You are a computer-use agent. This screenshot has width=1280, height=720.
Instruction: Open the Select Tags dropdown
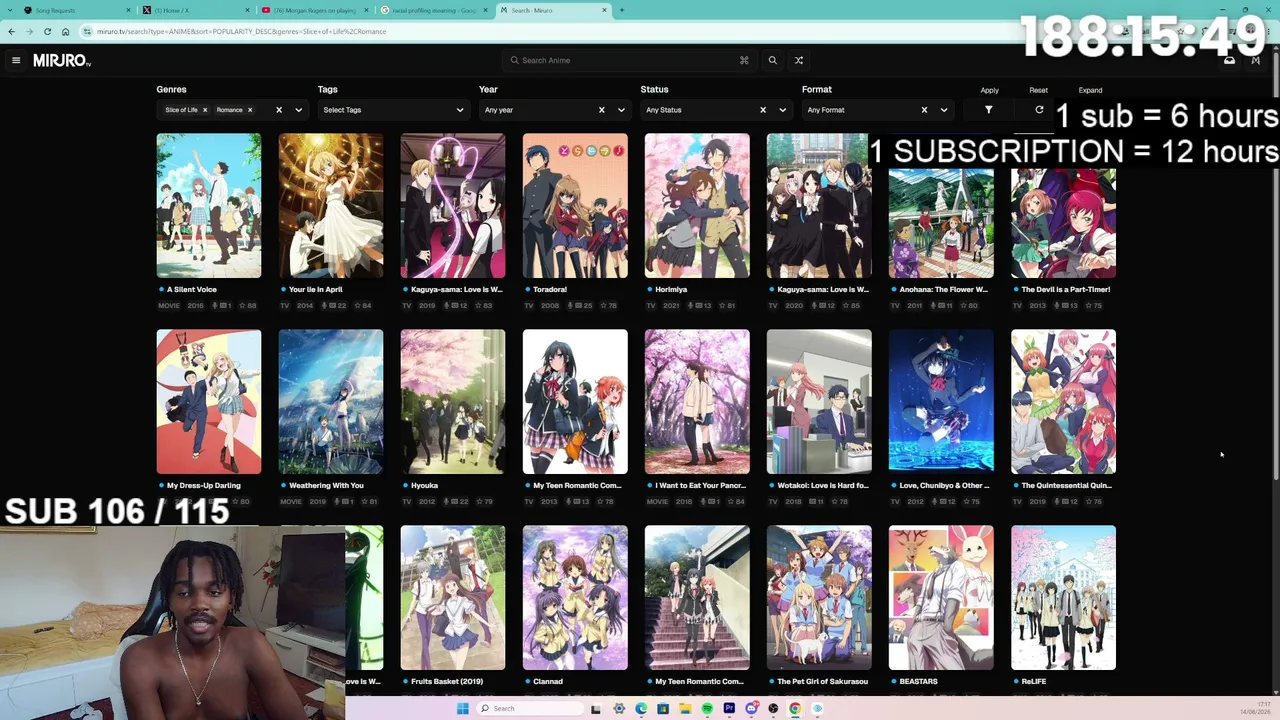click(x=393, y=110)
